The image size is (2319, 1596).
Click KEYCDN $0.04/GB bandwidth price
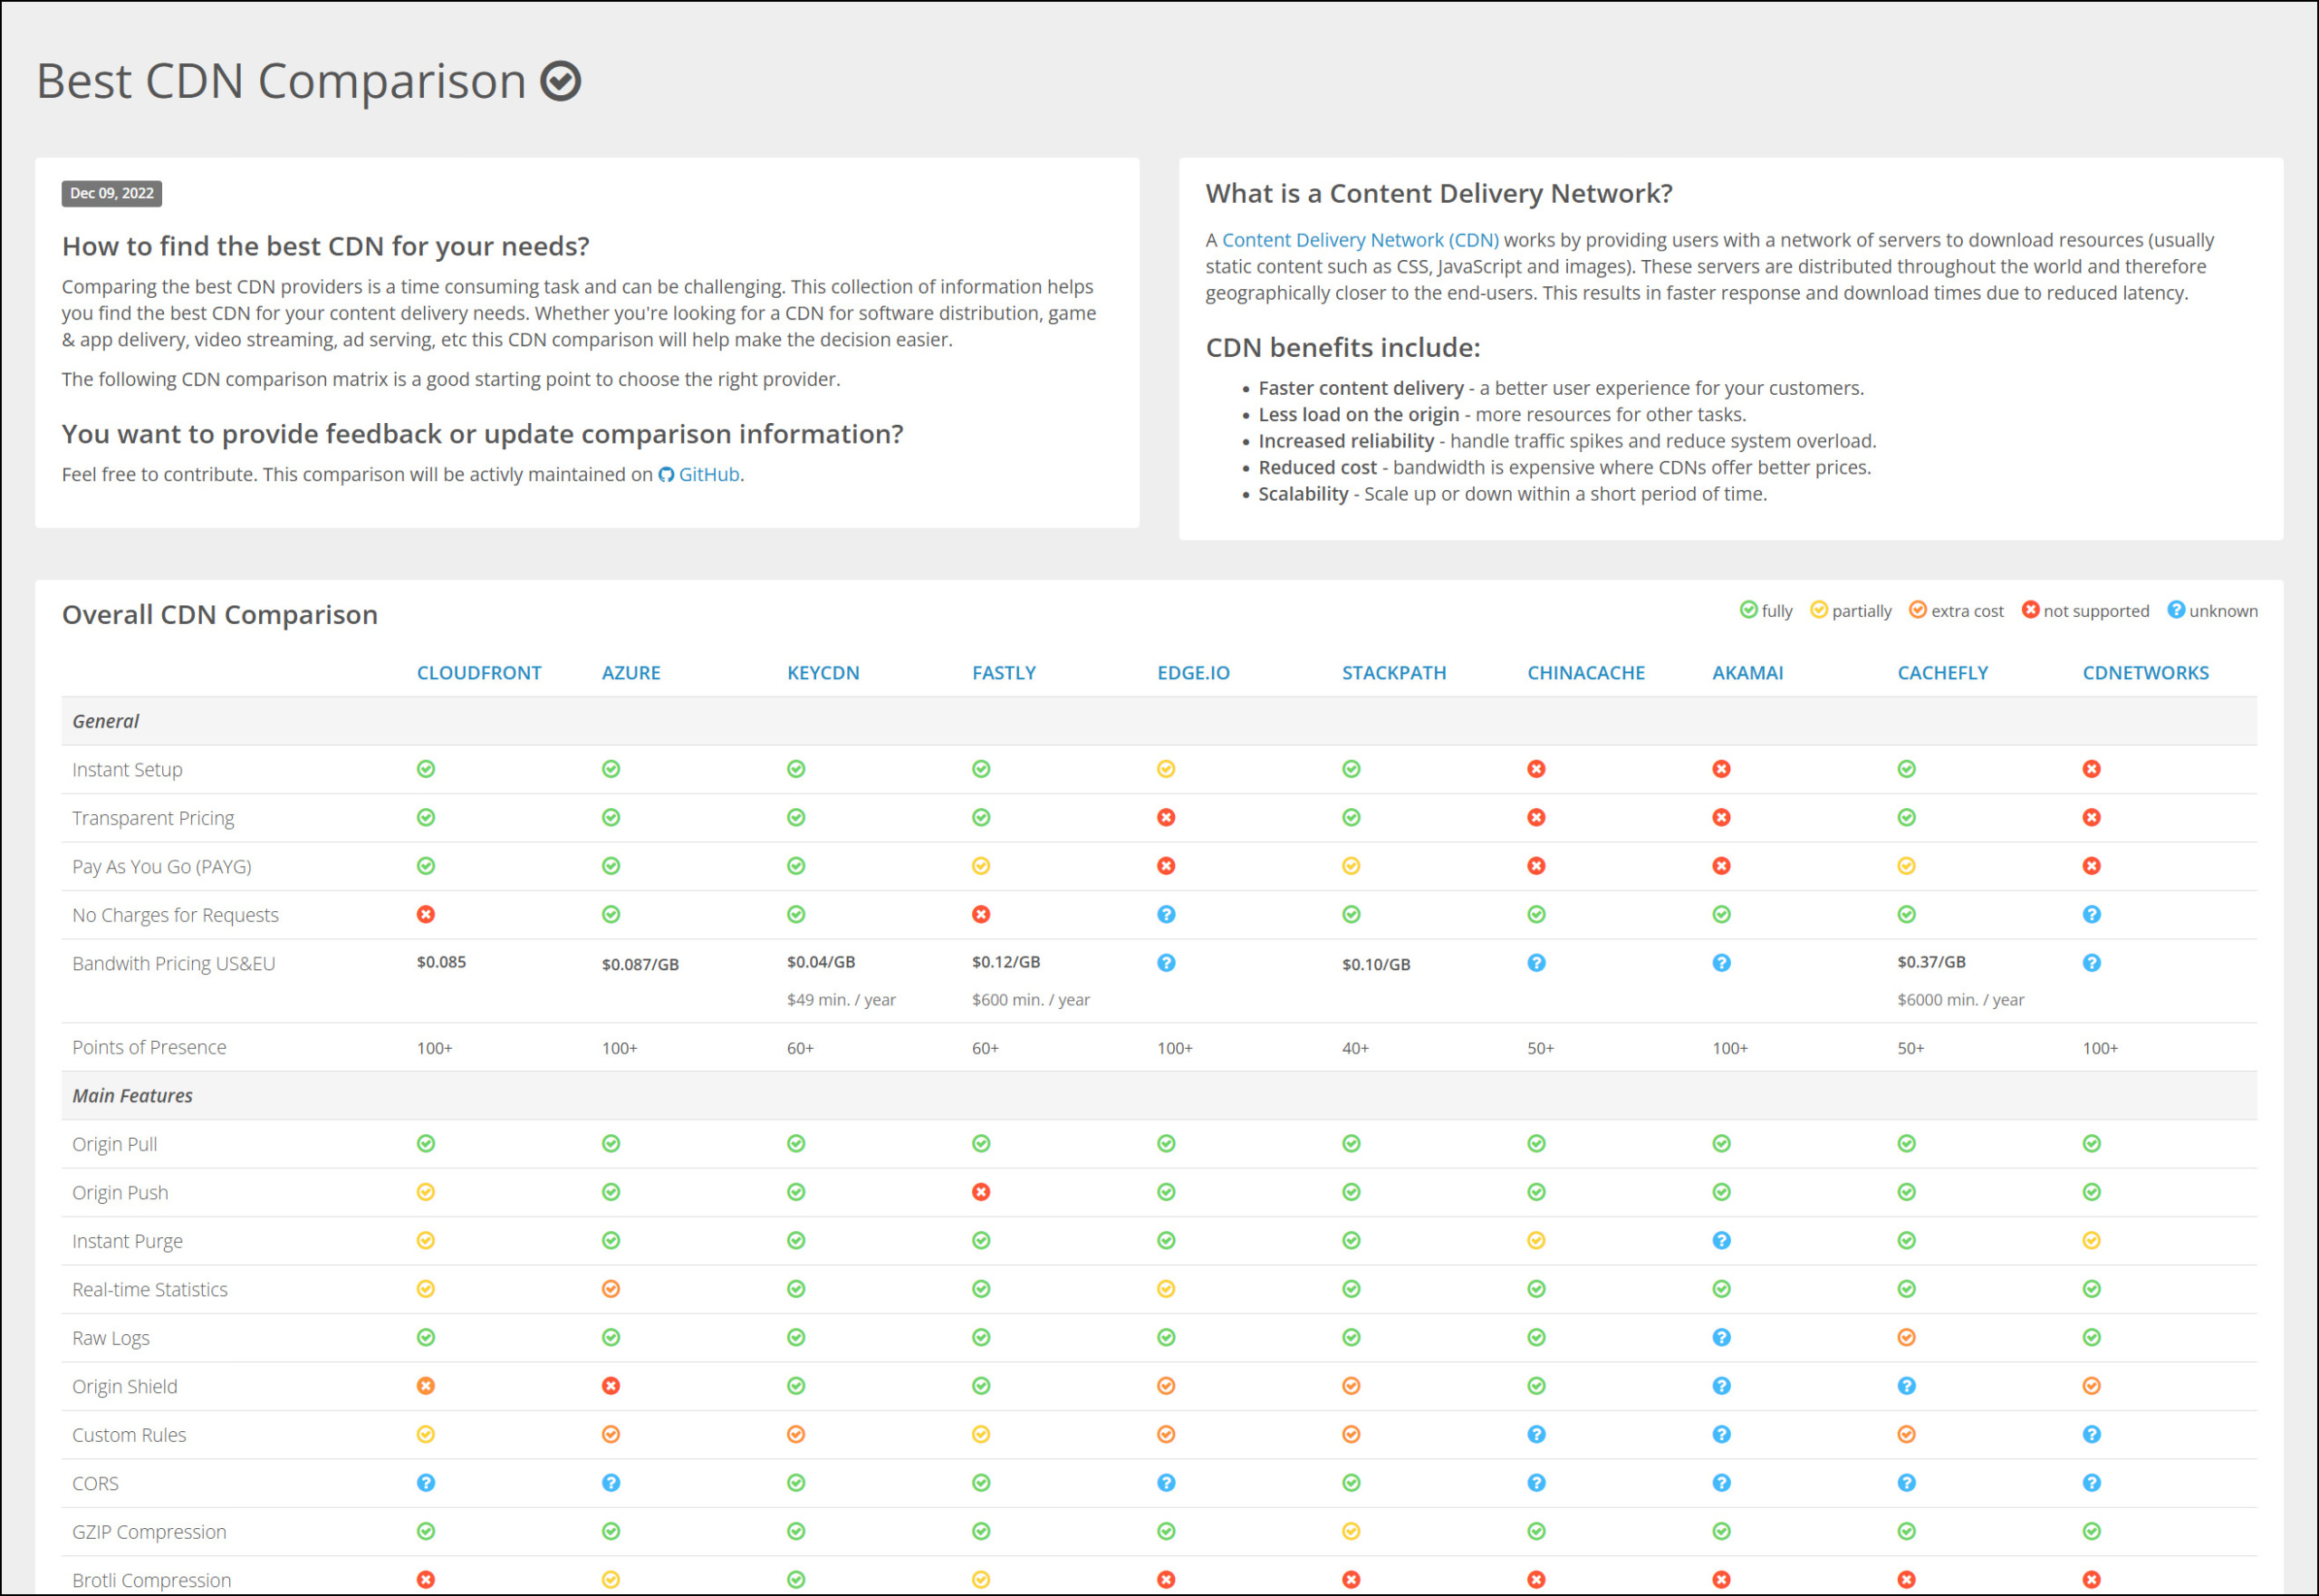click(x=821, y=962)
